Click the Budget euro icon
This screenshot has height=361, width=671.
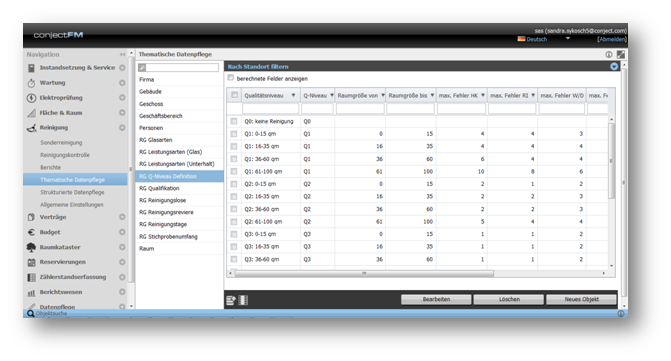(x=31, y=232)
